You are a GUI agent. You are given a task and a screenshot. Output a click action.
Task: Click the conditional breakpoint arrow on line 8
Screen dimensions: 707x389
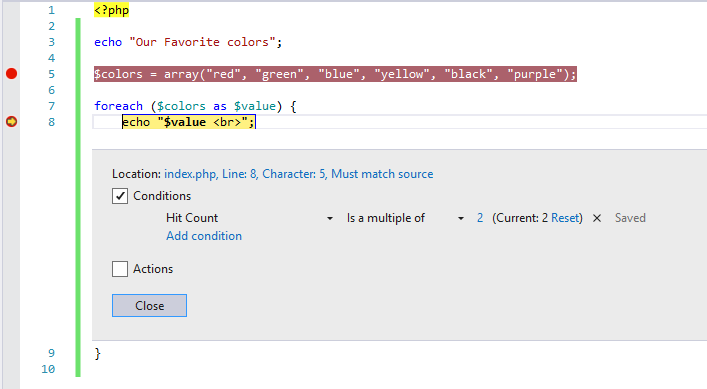[12, 122]
